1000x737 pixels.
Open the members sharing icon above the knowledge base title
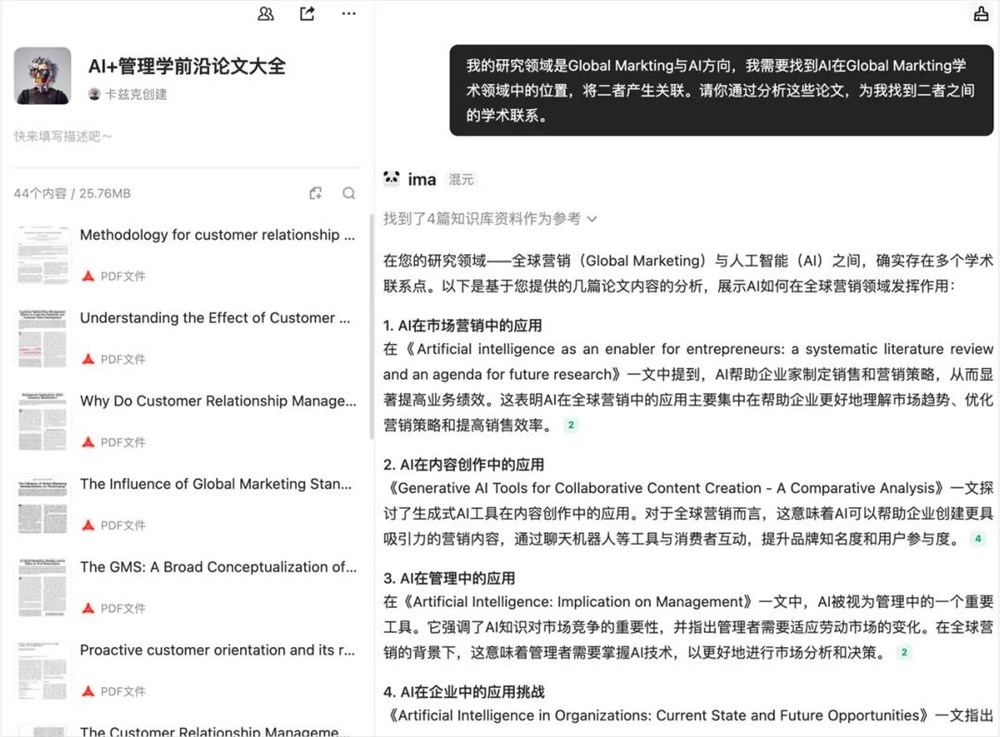266,13
